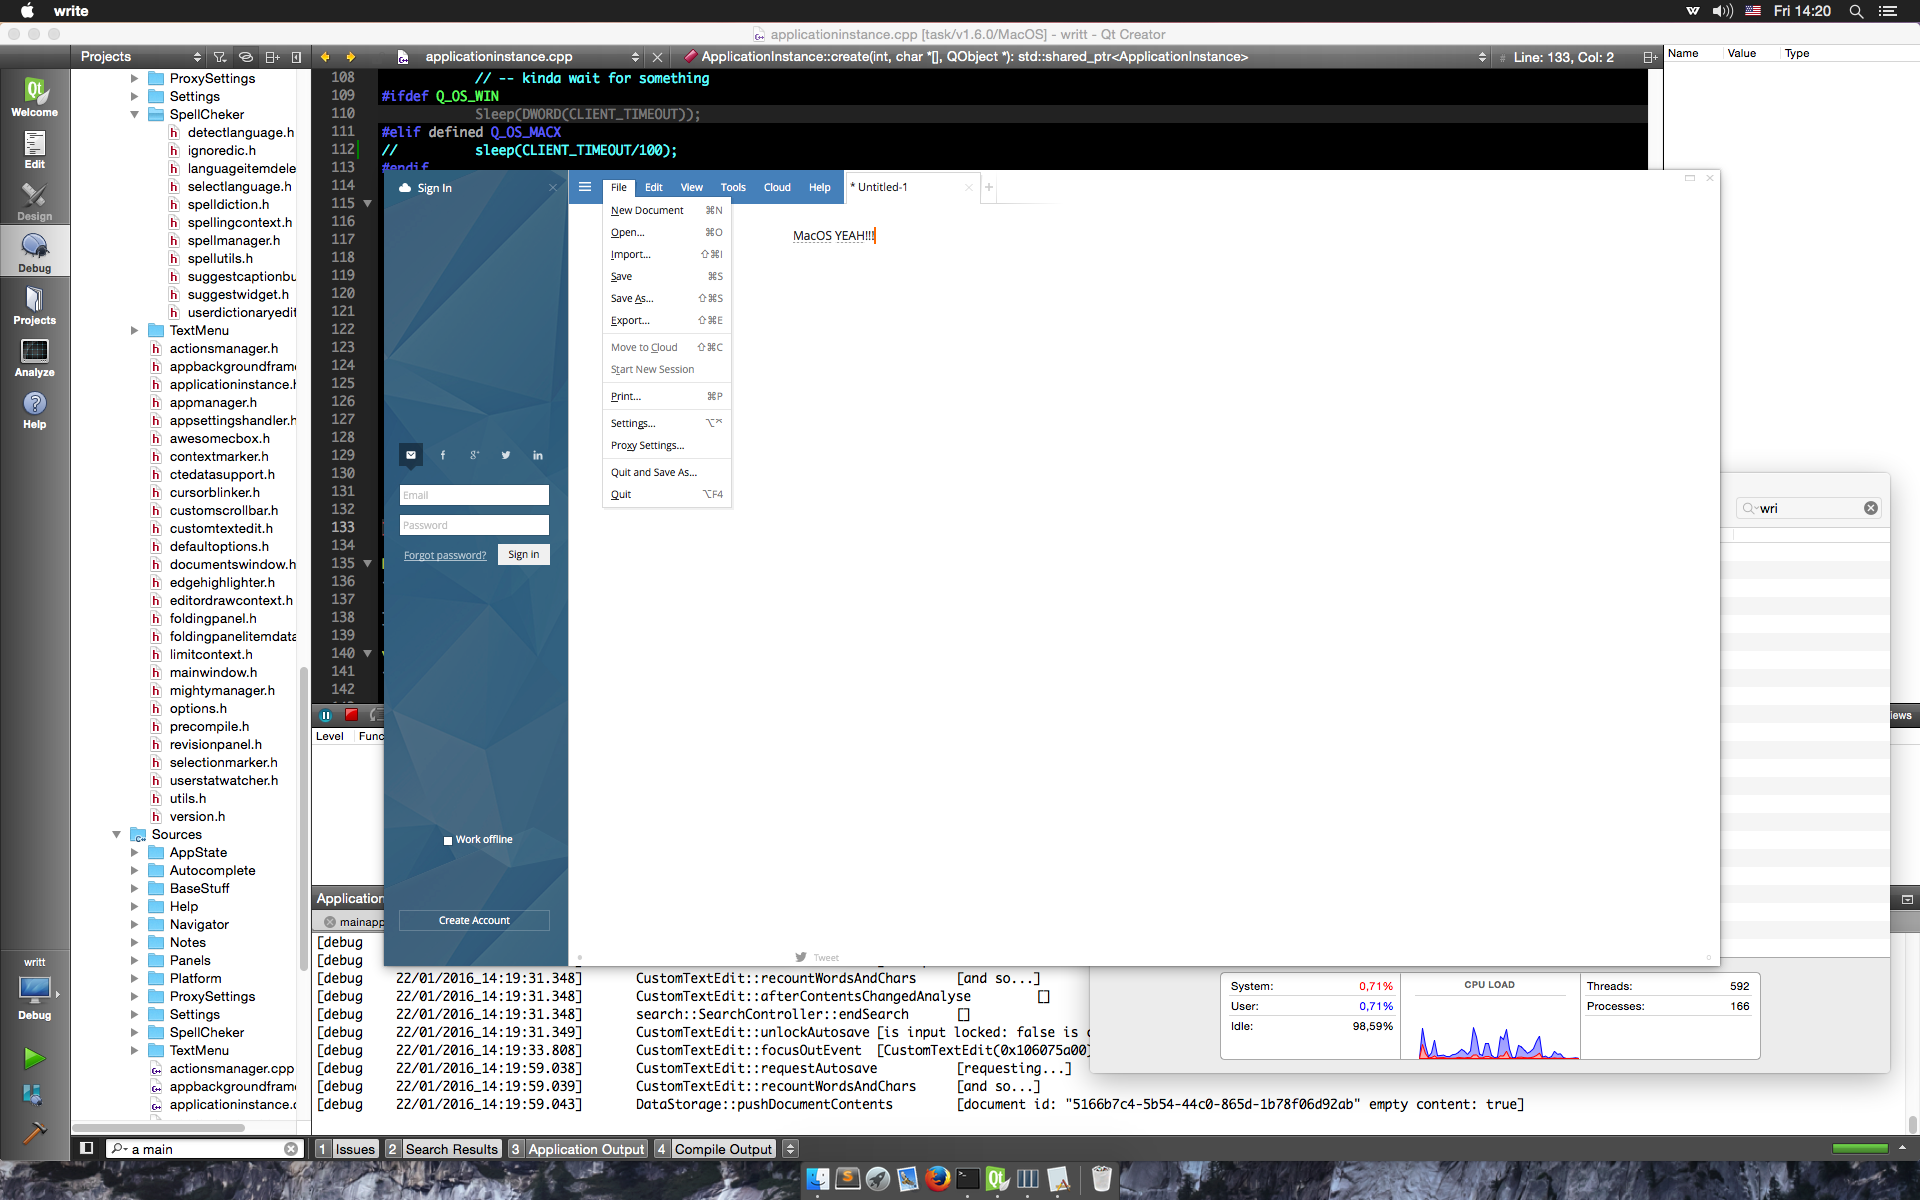Click the green Run button
1920x1200 pixels.
coord(34,1057)
